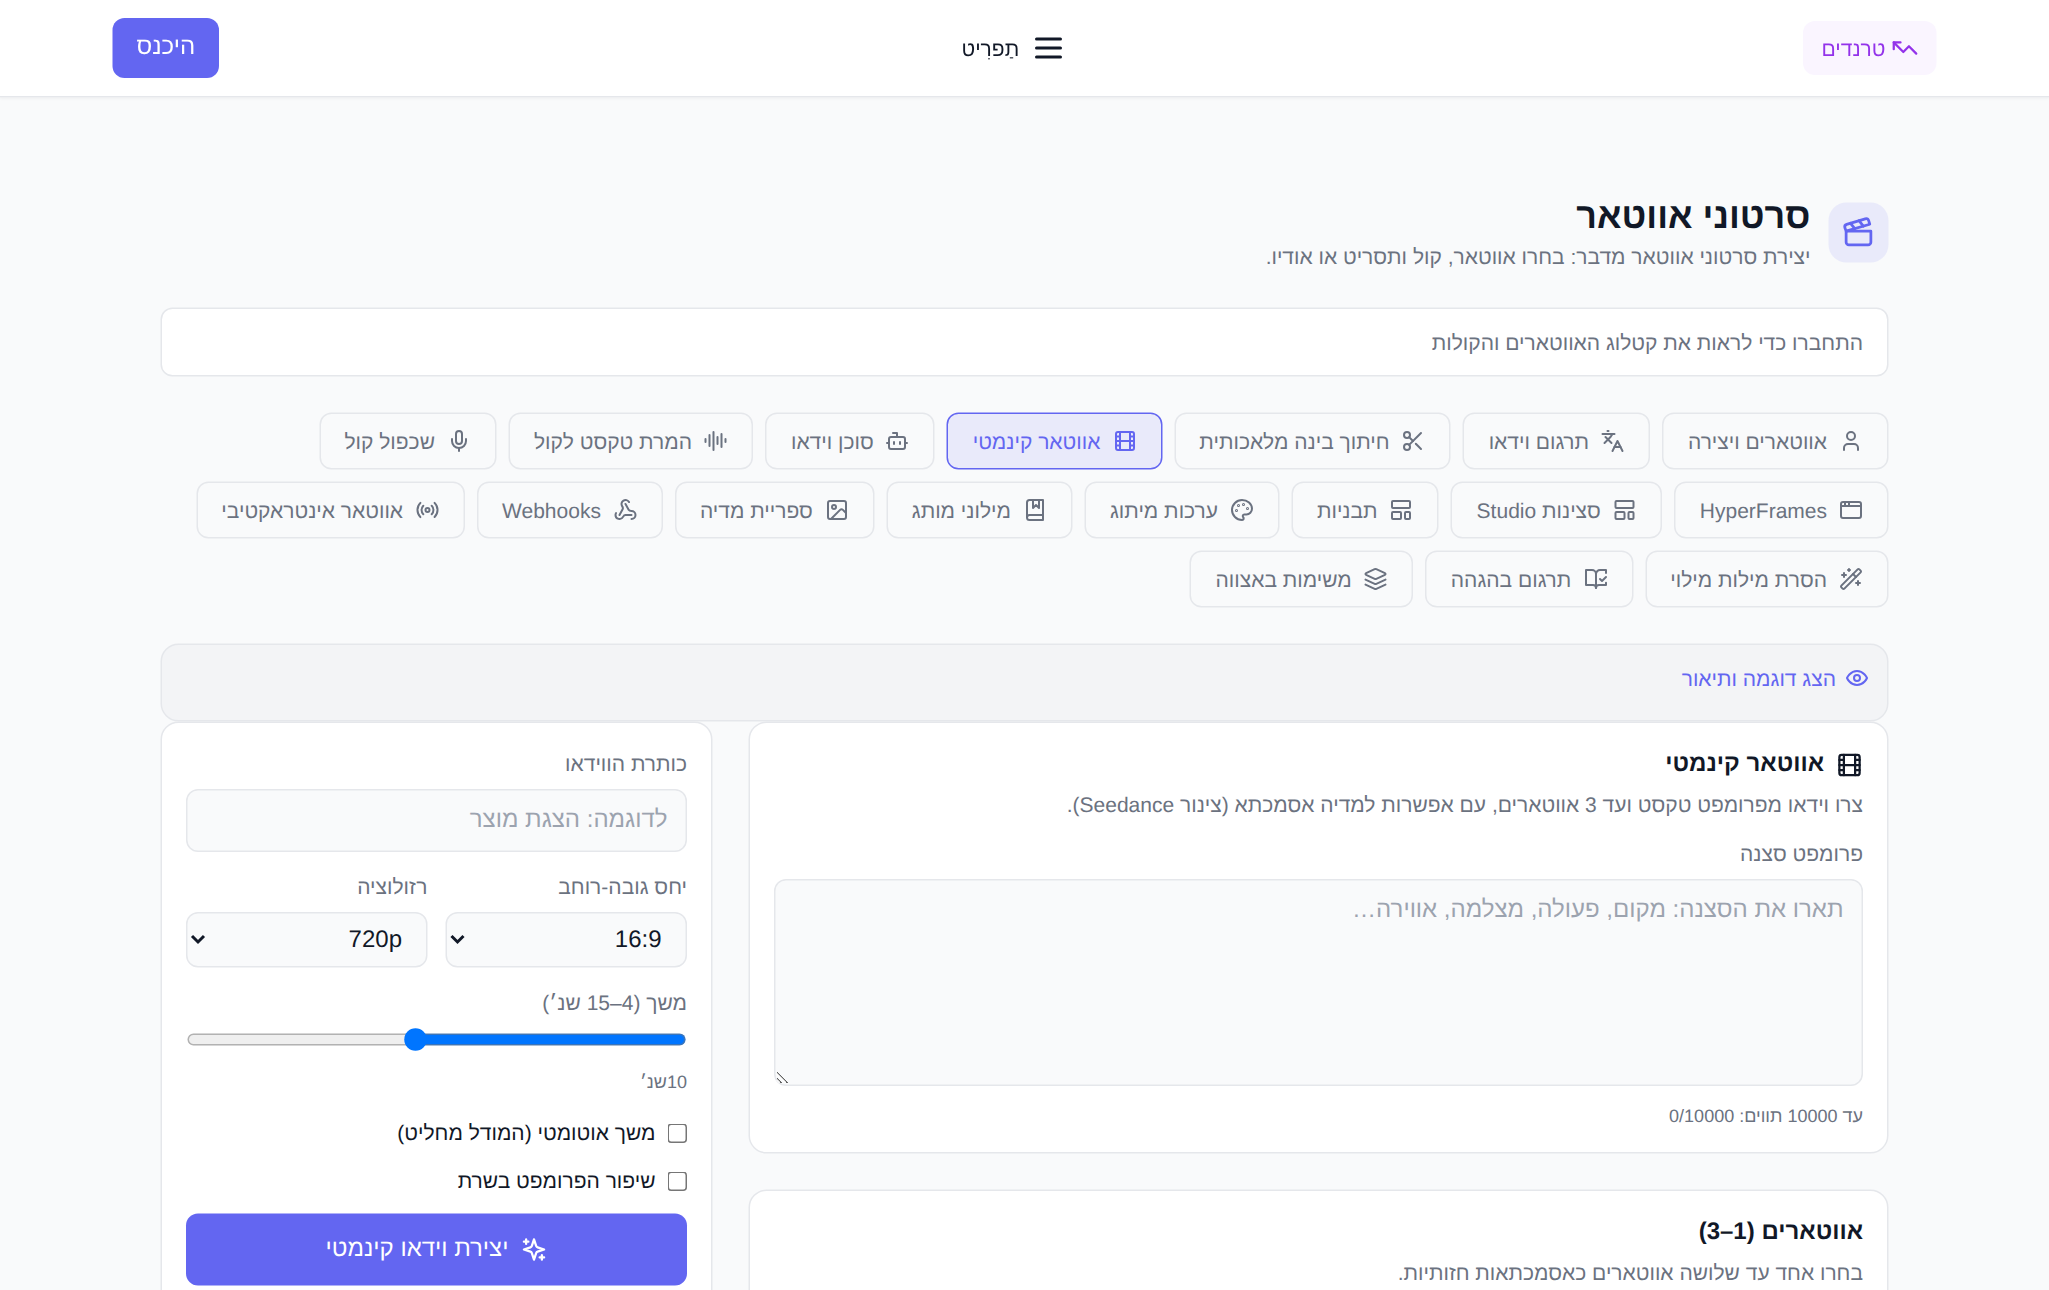Image resolution: width=2049 pixels, height=1290 pixels.
Task: Click the person icon of אווטארים ויצירה
Action: (x=1851, y=441)
